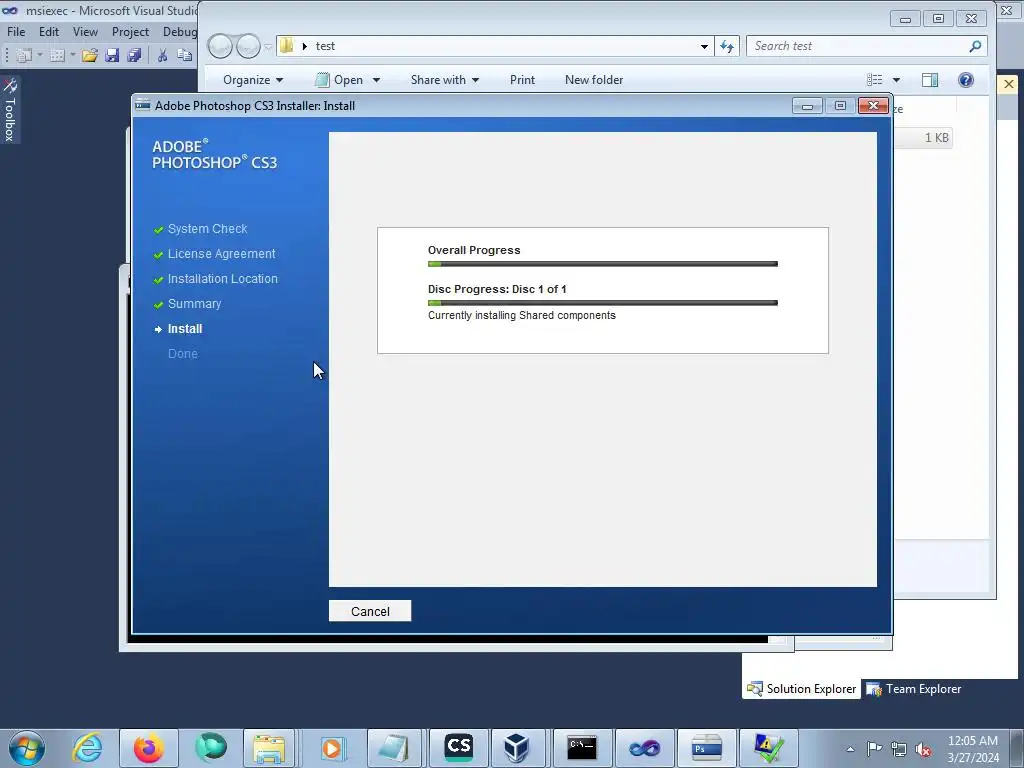Image resolution: width=1024 pixels, height=768 pixels.
Task: Open the CS app icon on the taskbar
Action: coord(458,748)
